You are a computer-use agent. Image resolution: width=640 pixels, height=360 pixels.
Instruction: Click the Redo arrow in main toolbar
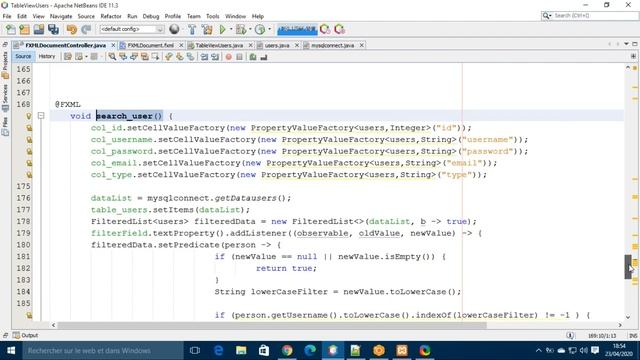pyautogui.click(x=86, y=29)
